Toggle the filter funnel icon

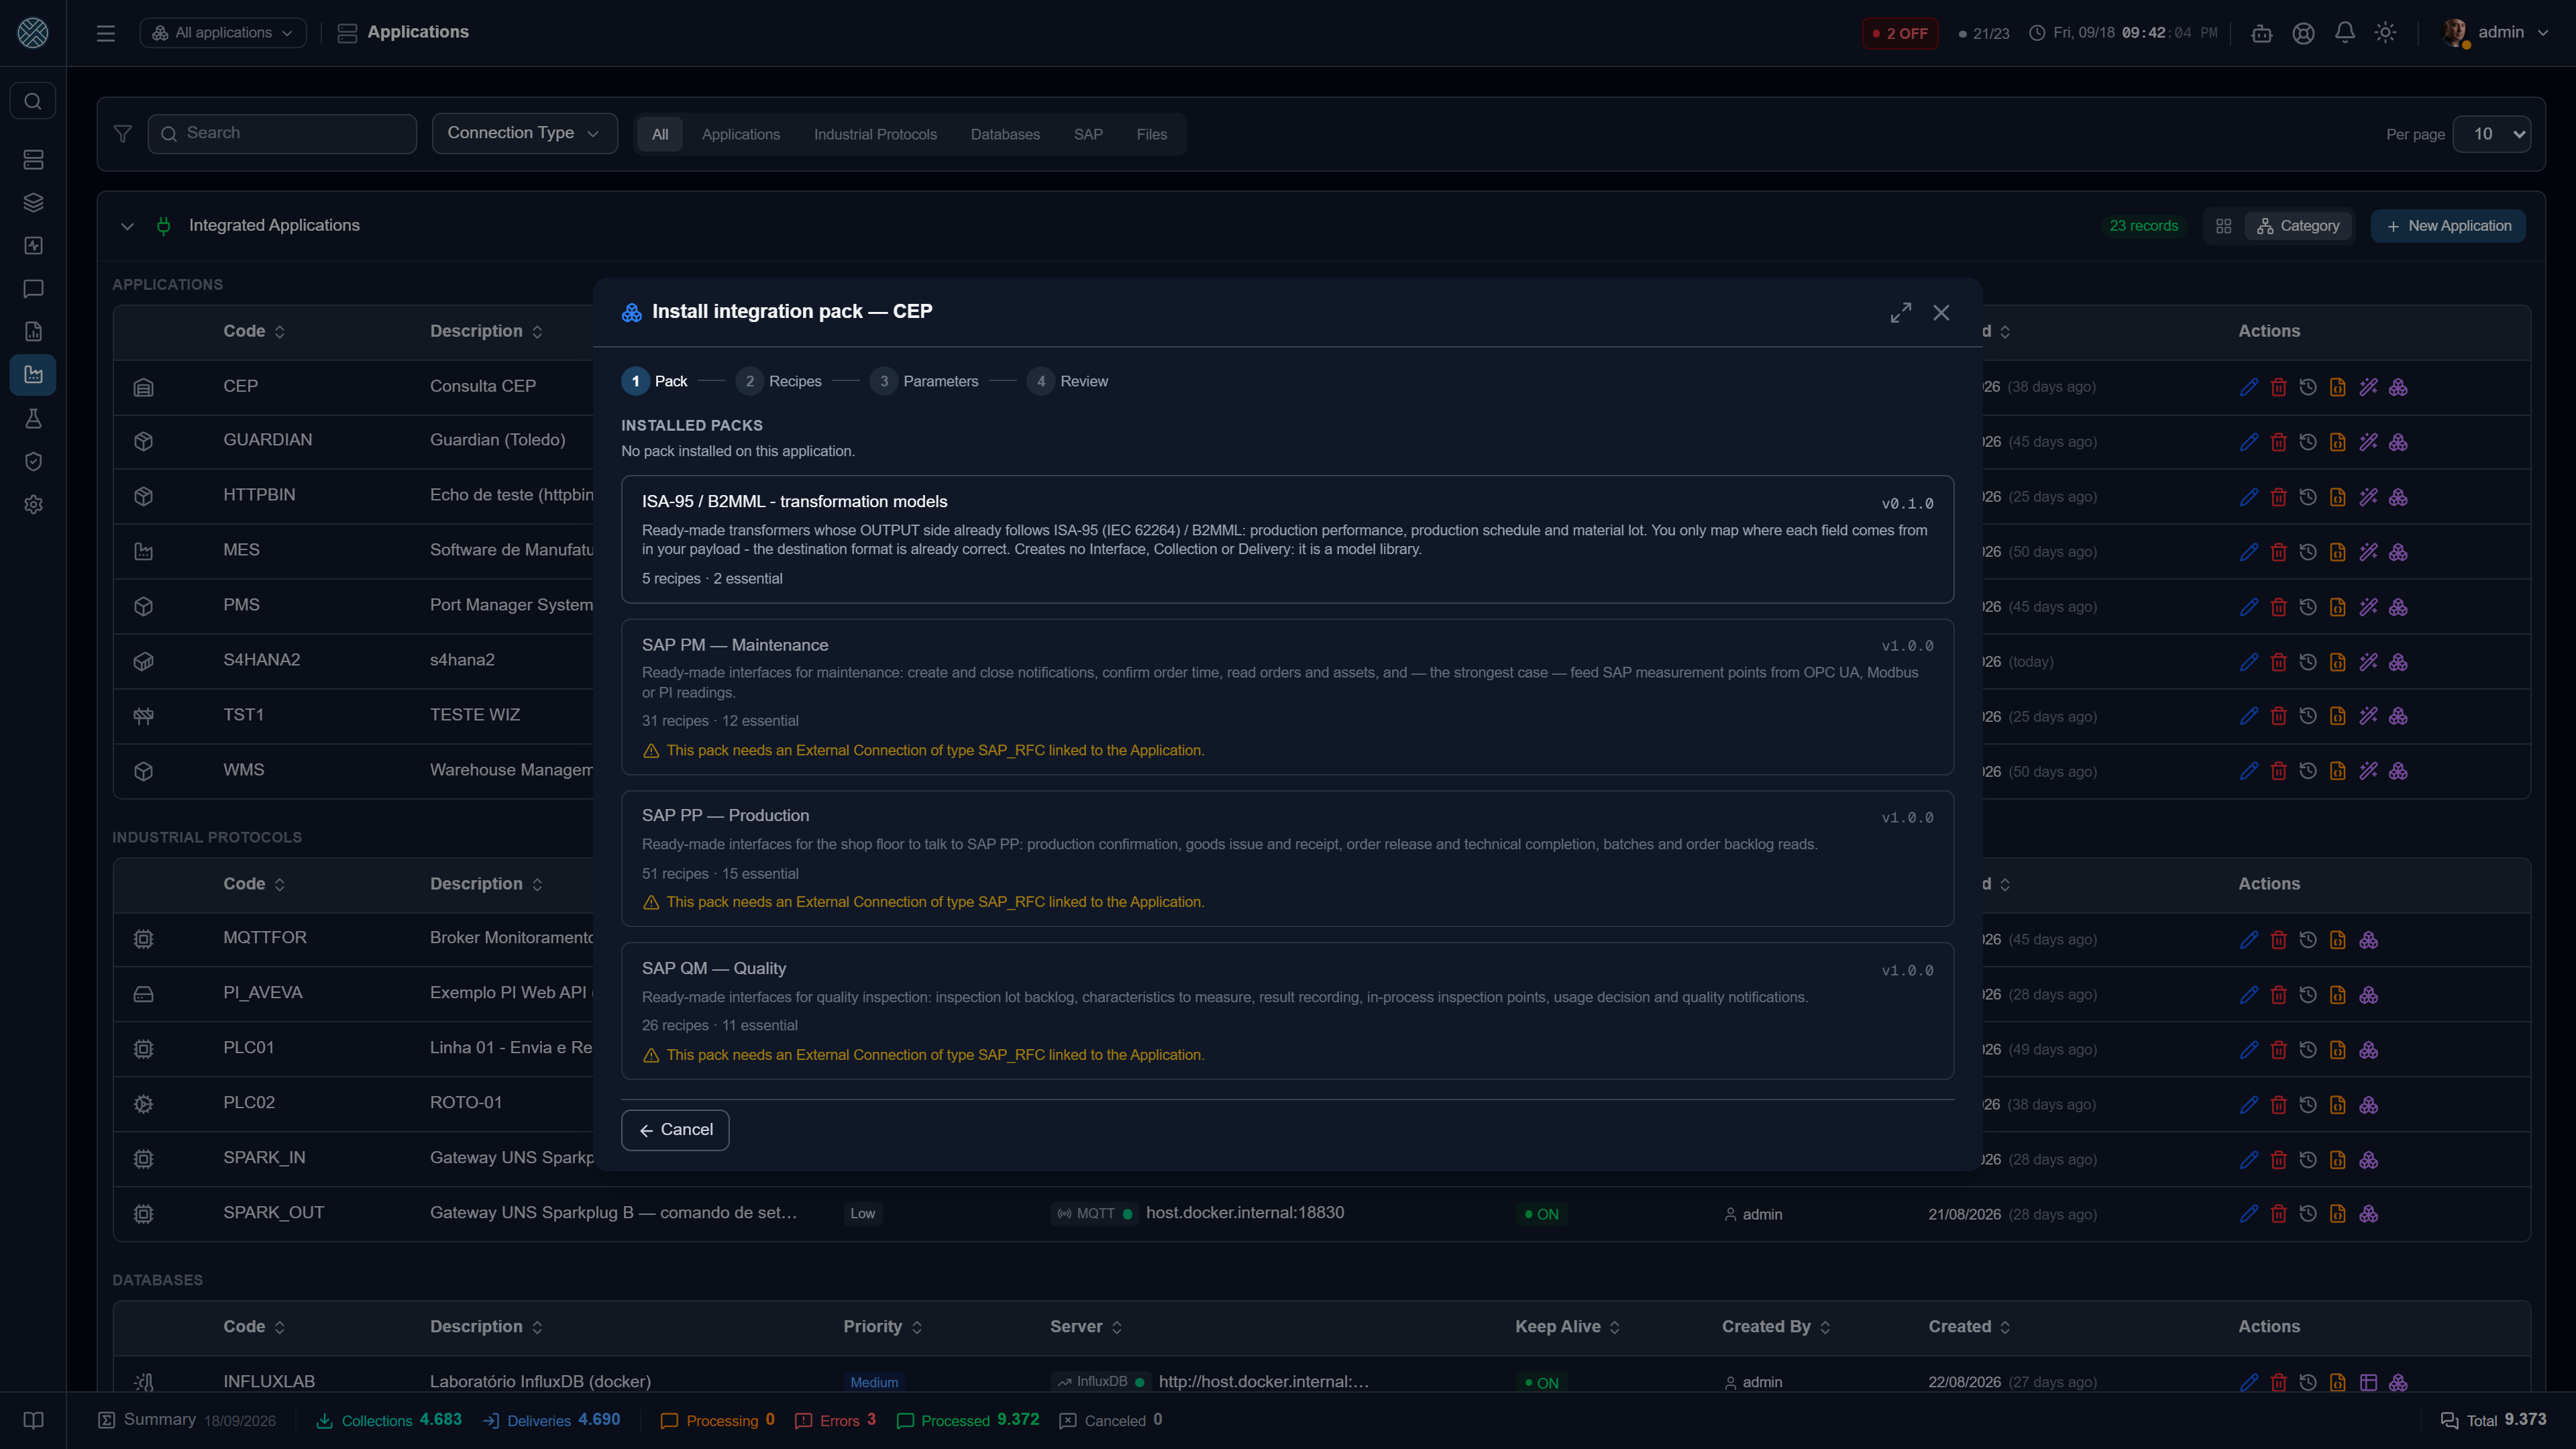(x=122, y=134)
